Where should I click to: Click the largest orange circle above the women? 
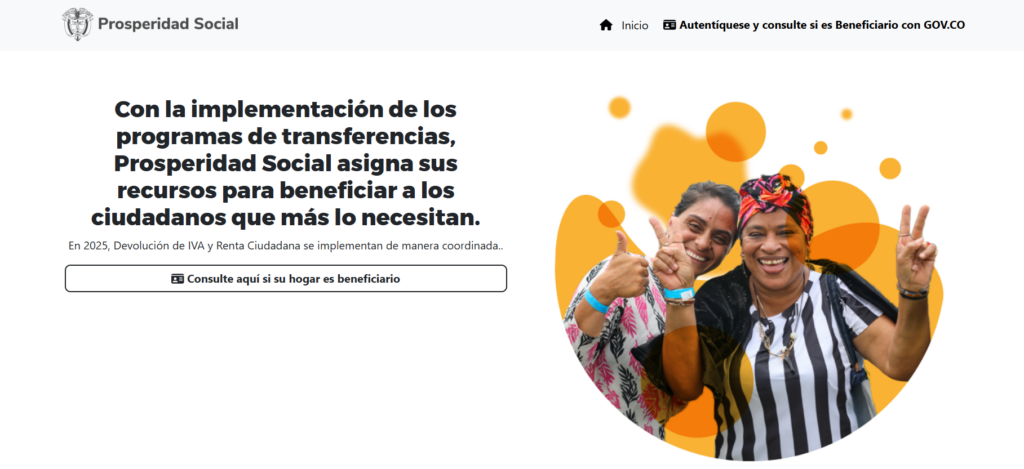pyautogui.click(x=735, y=131)
